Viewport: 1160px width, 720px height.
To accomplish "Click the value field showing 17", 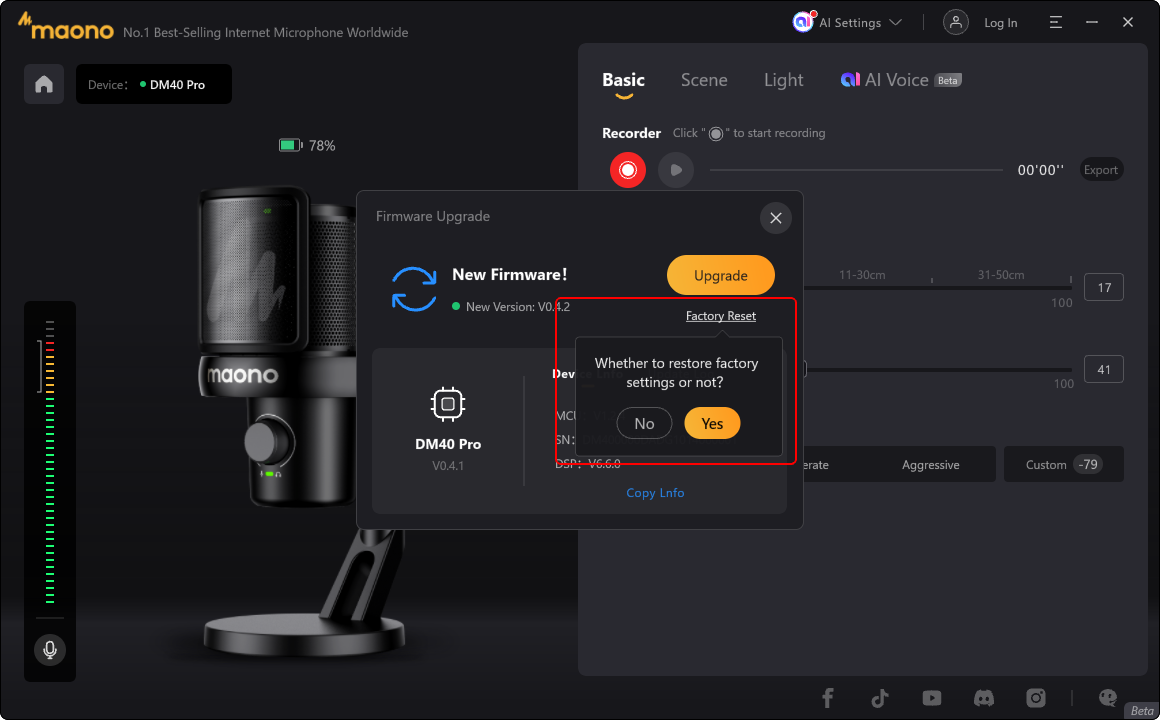I will click(x=1104, y=287).
